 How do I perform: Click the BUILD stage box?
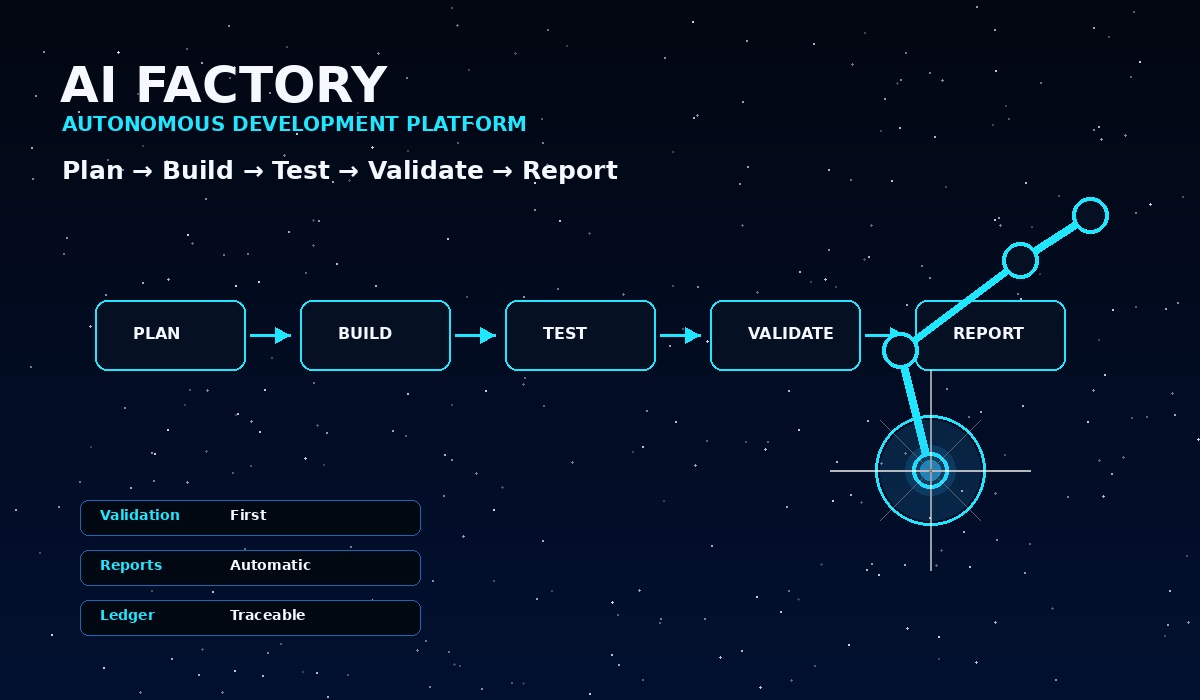[x=375, y=335]
